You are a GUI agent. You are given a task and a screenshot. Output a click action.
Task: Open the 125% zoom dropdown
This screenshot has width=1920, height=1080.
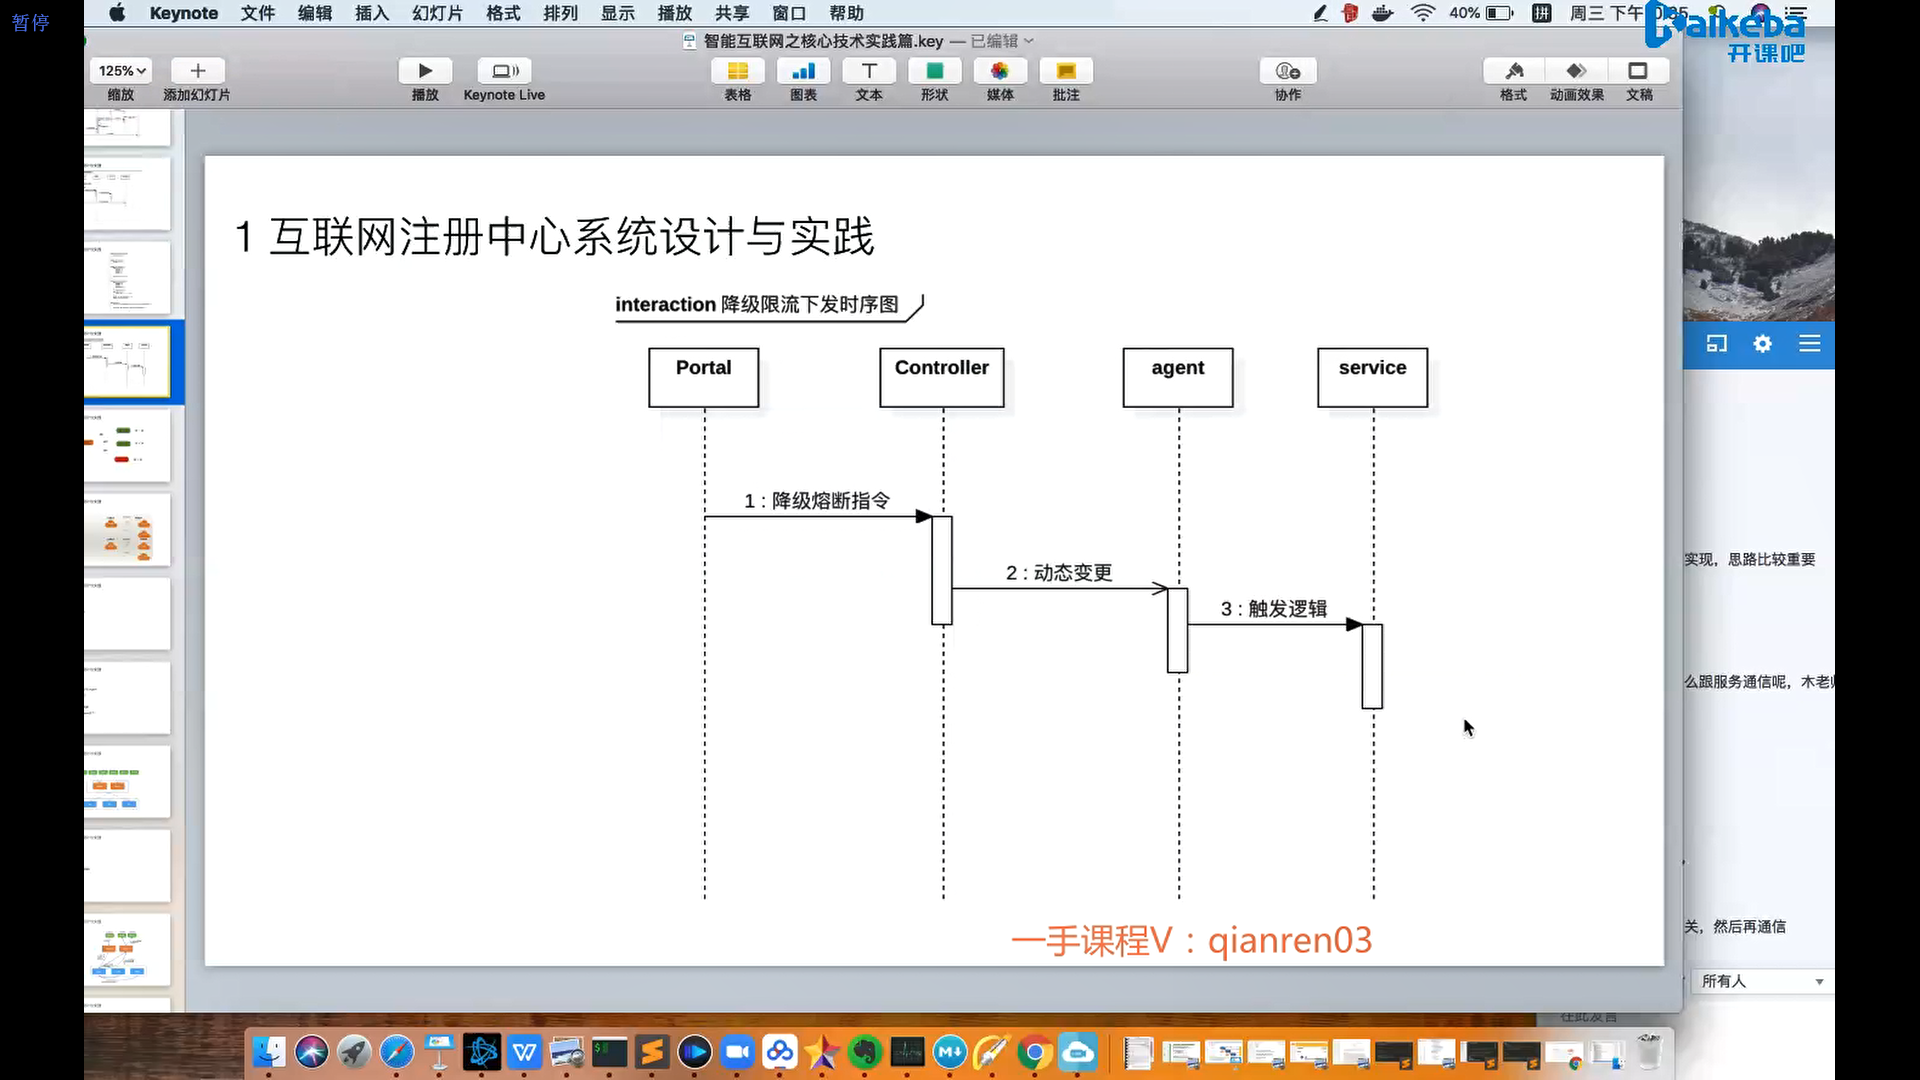click(122, 71)
